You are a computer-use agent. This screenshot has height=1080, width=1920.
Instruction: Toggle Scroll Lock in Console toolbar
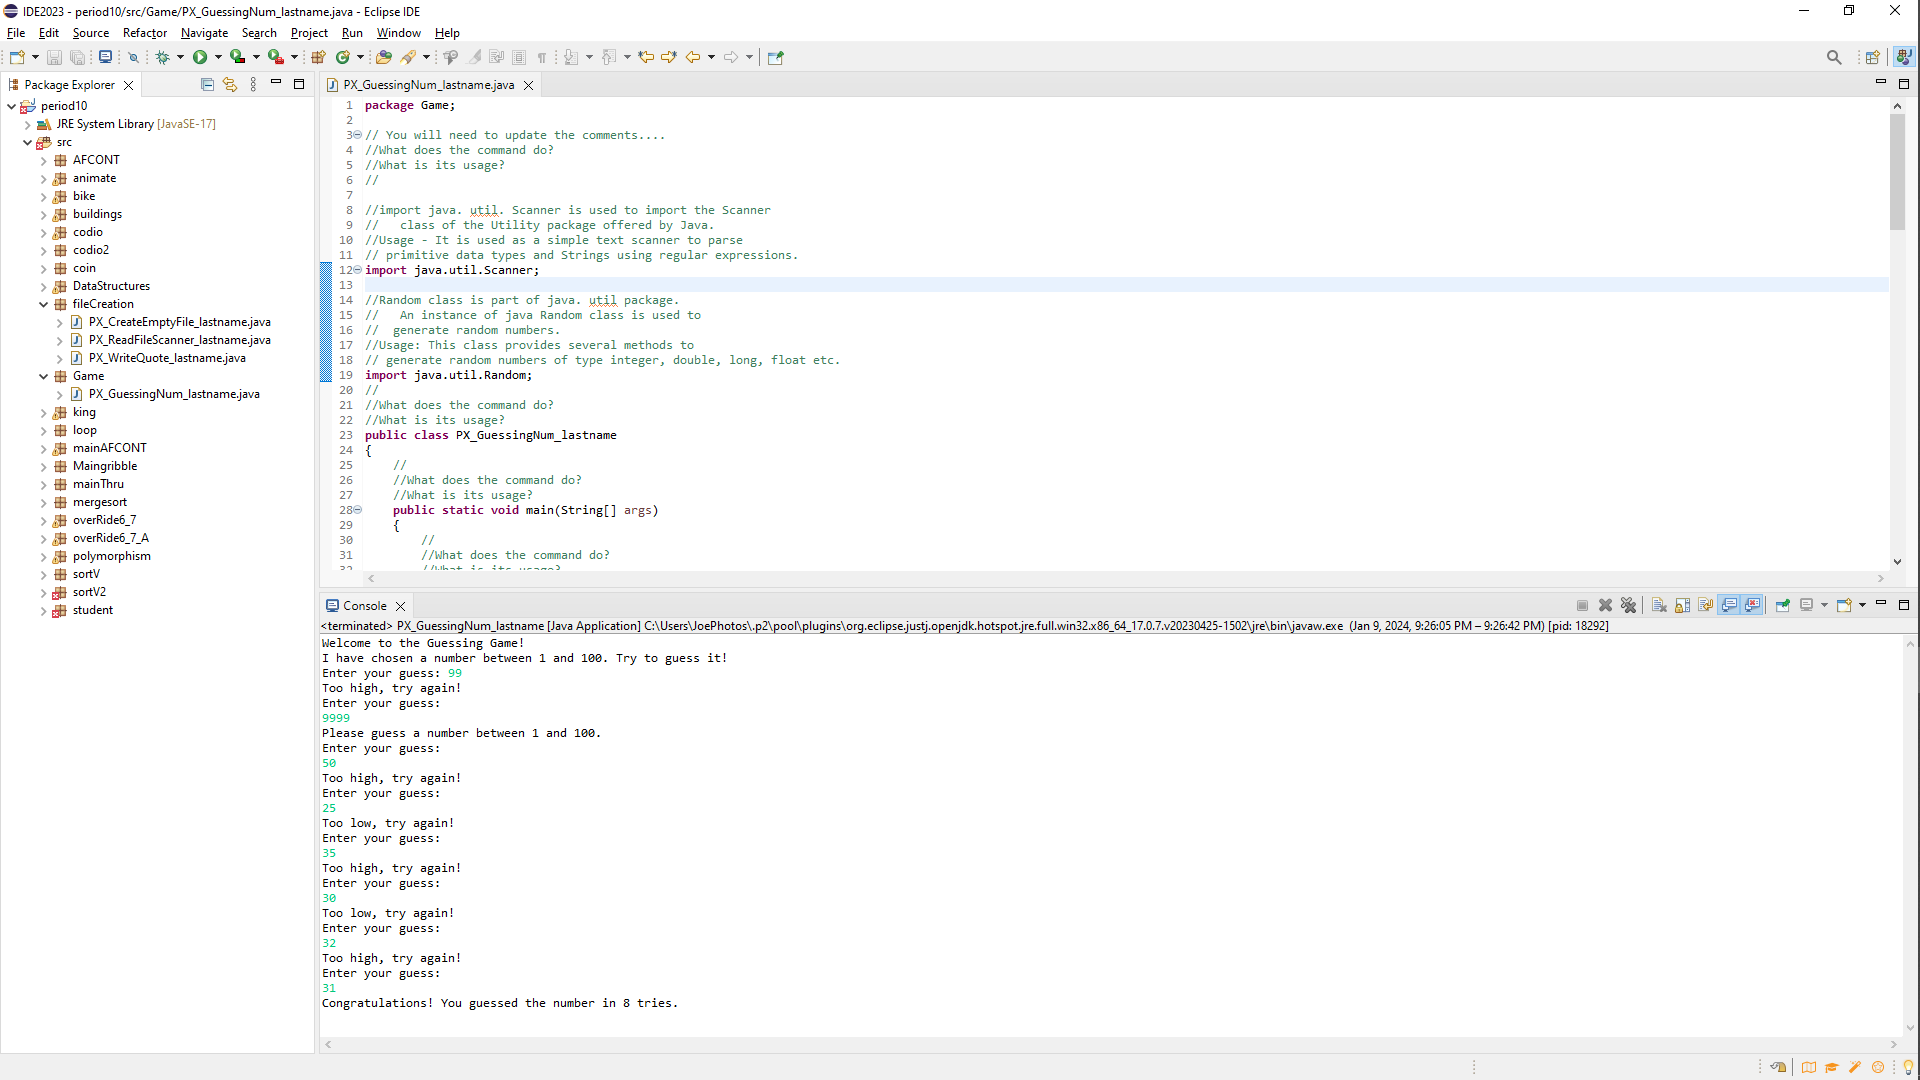coord(1683,605)
